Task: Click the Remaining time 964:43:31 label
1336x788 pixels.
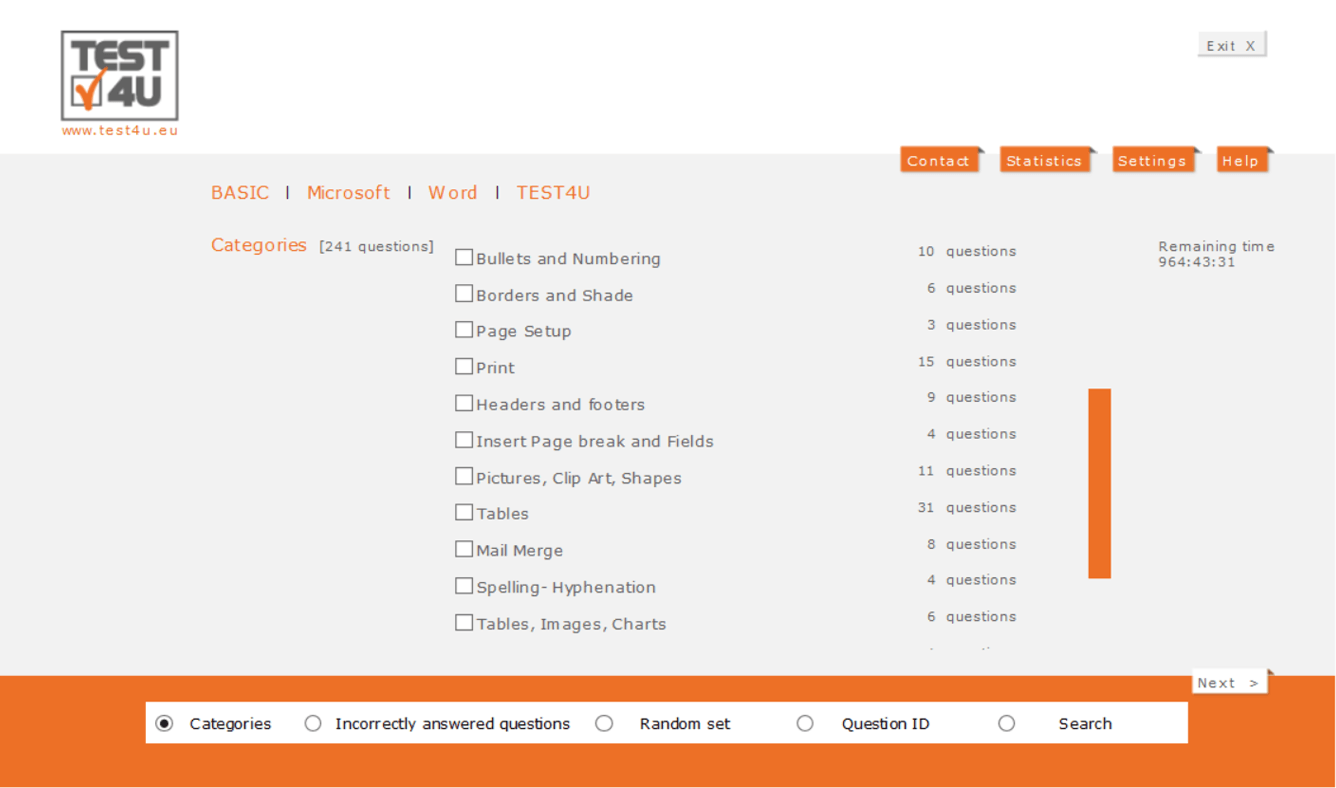Action: (1216, 254)
